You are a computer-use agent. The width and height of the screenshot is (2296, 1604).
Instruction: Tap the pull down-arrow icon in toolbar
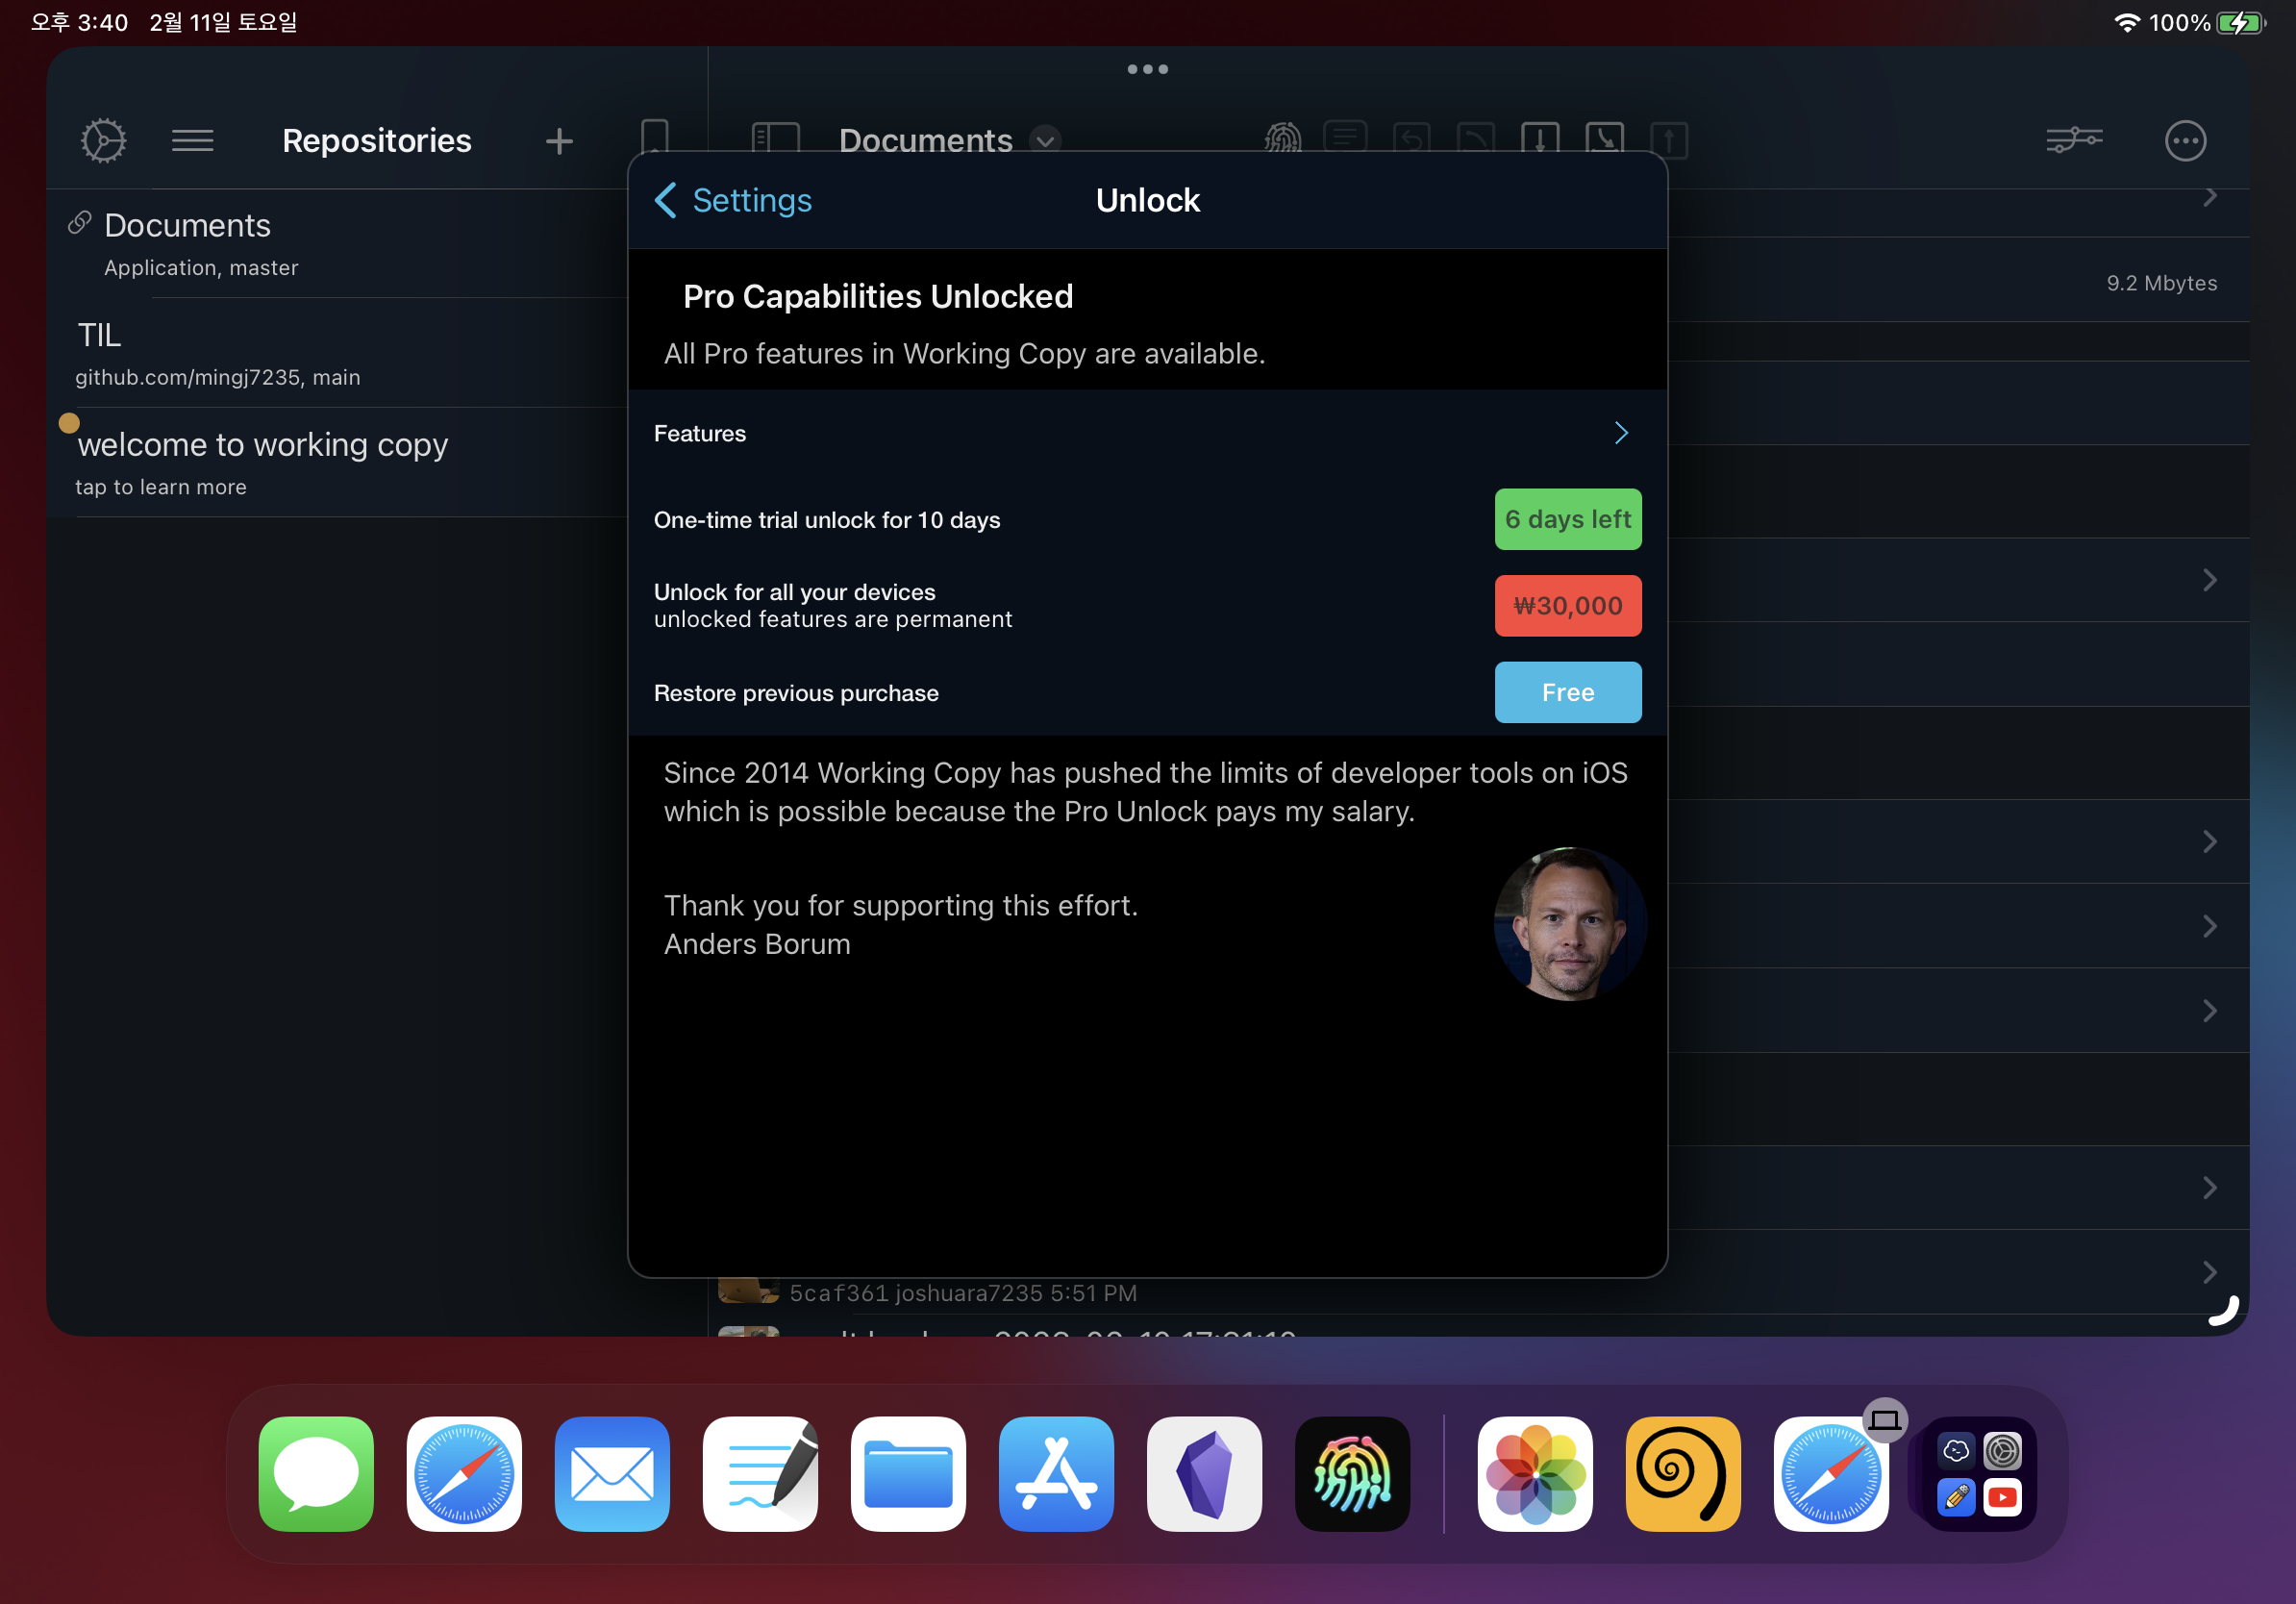[1540, 139]
